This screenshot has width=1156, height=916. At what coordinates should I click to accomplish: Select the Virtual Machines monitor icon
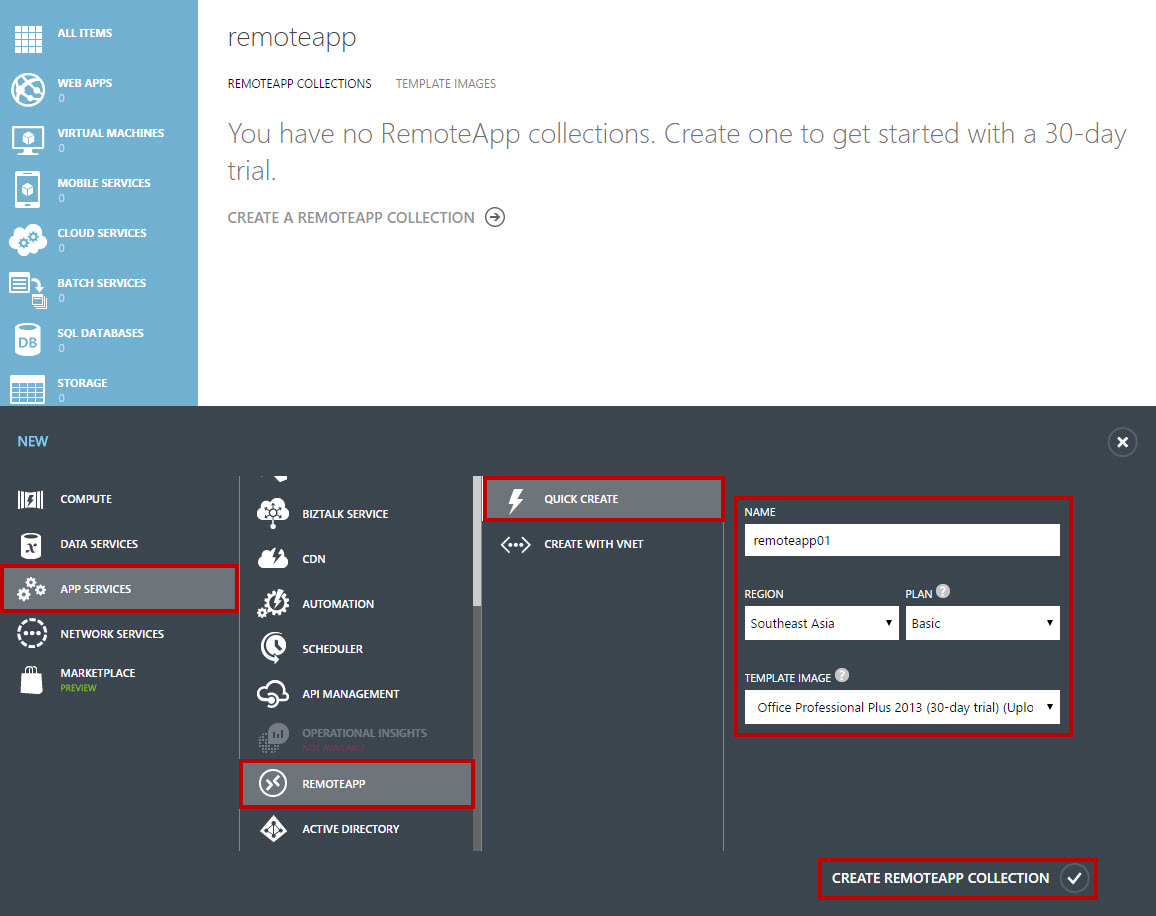coord(28,139)
